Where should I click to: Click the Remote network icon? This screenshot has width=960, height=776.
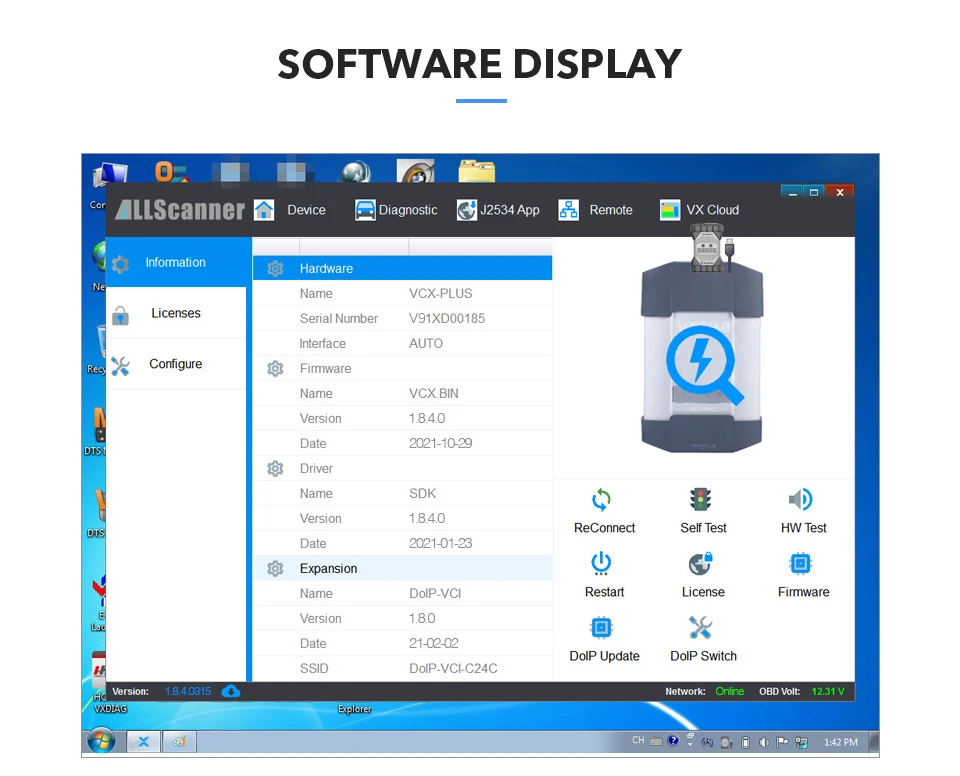pos(569,210)
